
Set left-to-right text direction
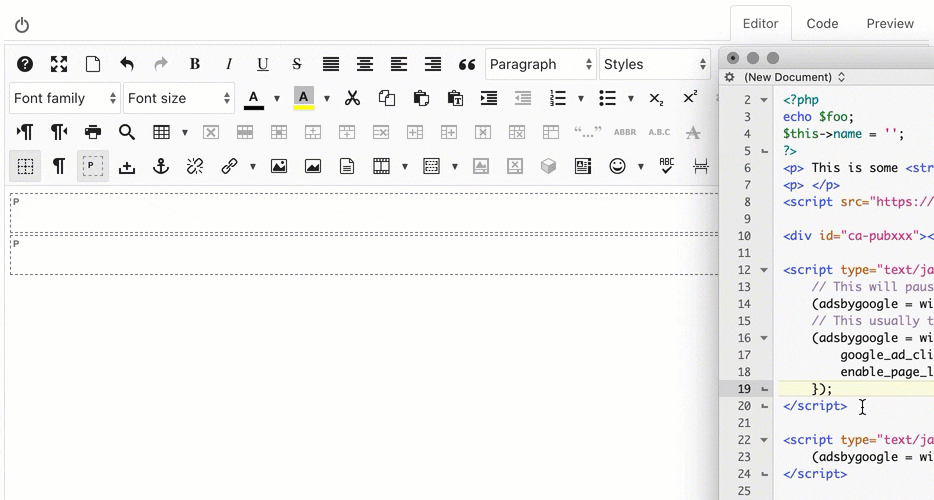click(x=25, y=132)
